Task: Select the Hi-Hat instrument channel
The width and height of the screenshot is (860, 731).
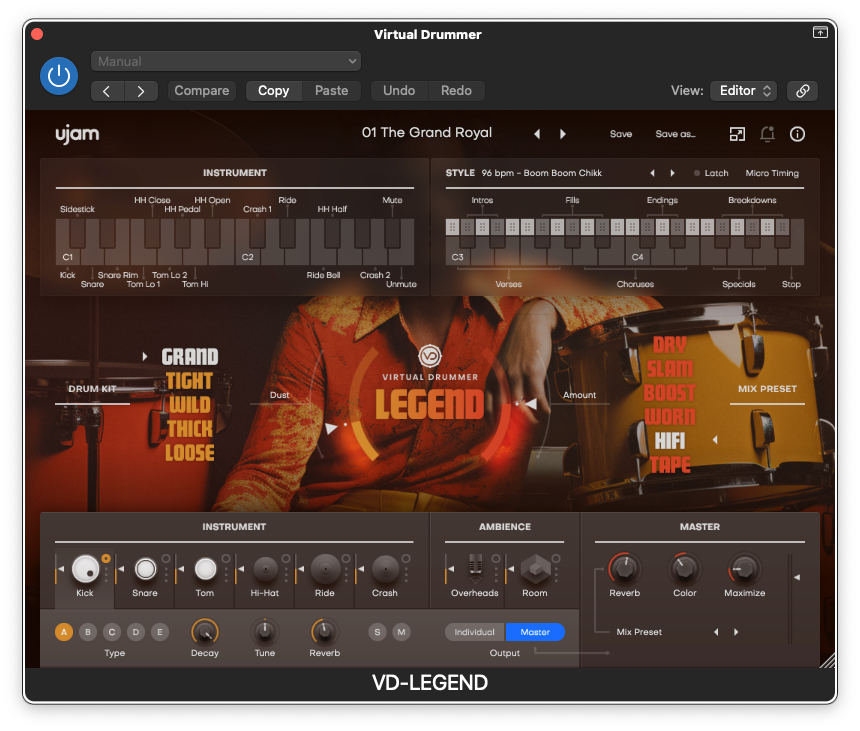Action: (265, 569)
